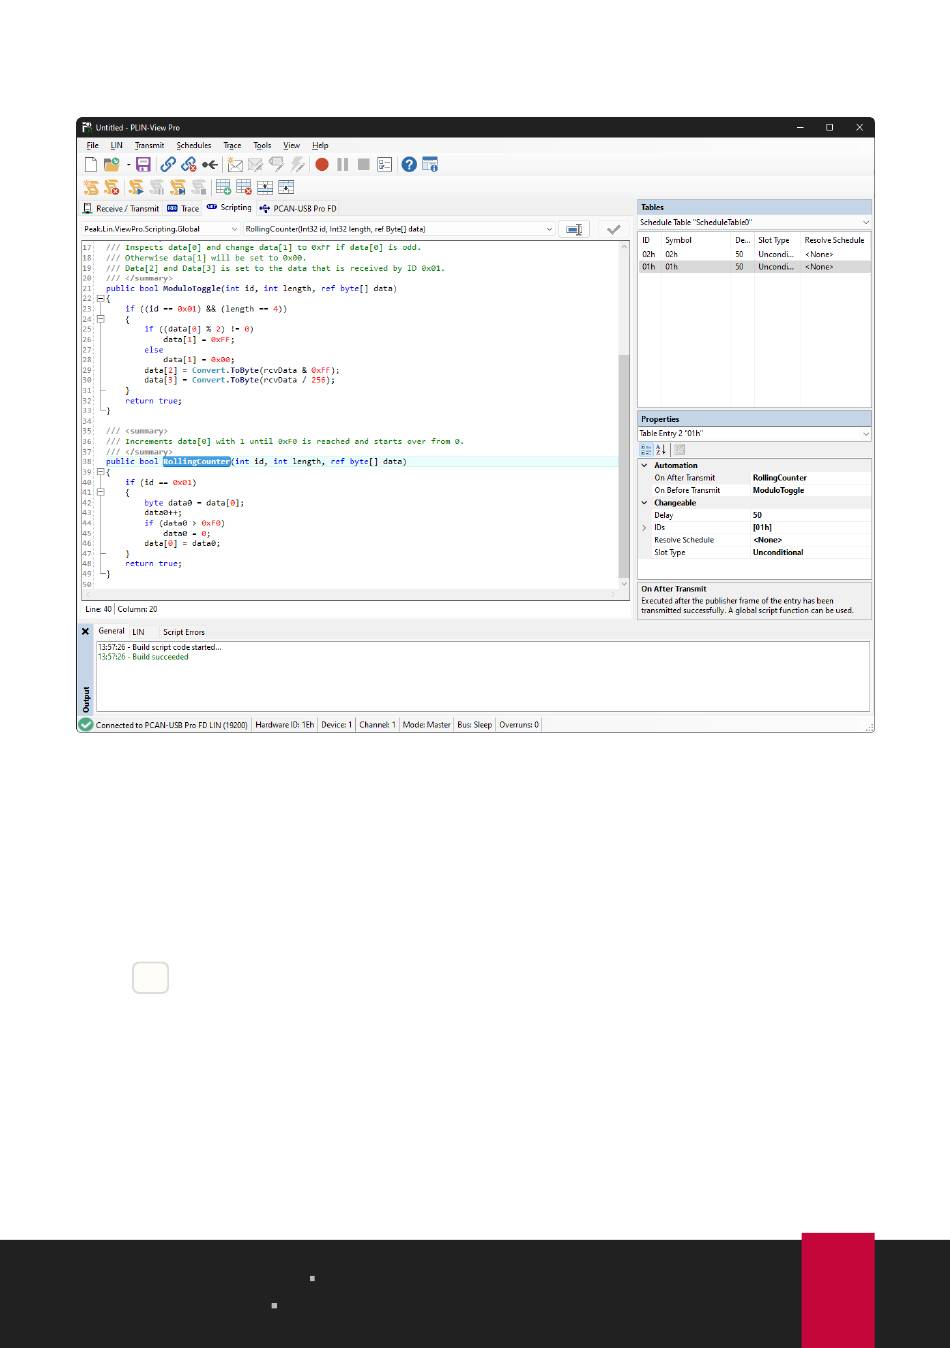
Task: Open the Table Entry 2 "01h" dropdown
Action: [x=754, y=434]
